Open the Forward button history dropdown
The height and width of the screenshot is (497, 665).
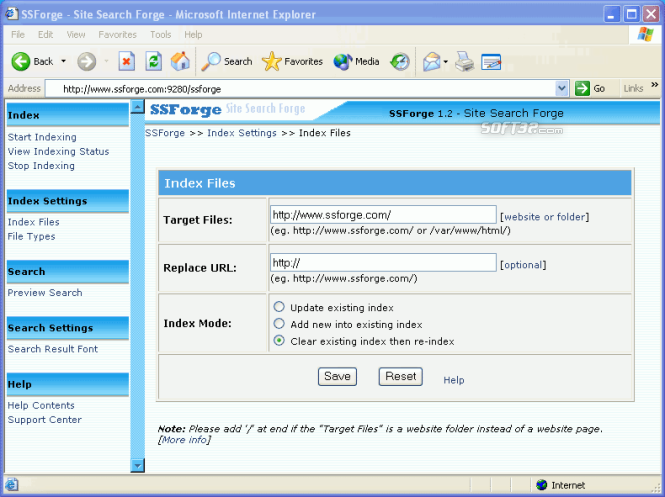106,61
